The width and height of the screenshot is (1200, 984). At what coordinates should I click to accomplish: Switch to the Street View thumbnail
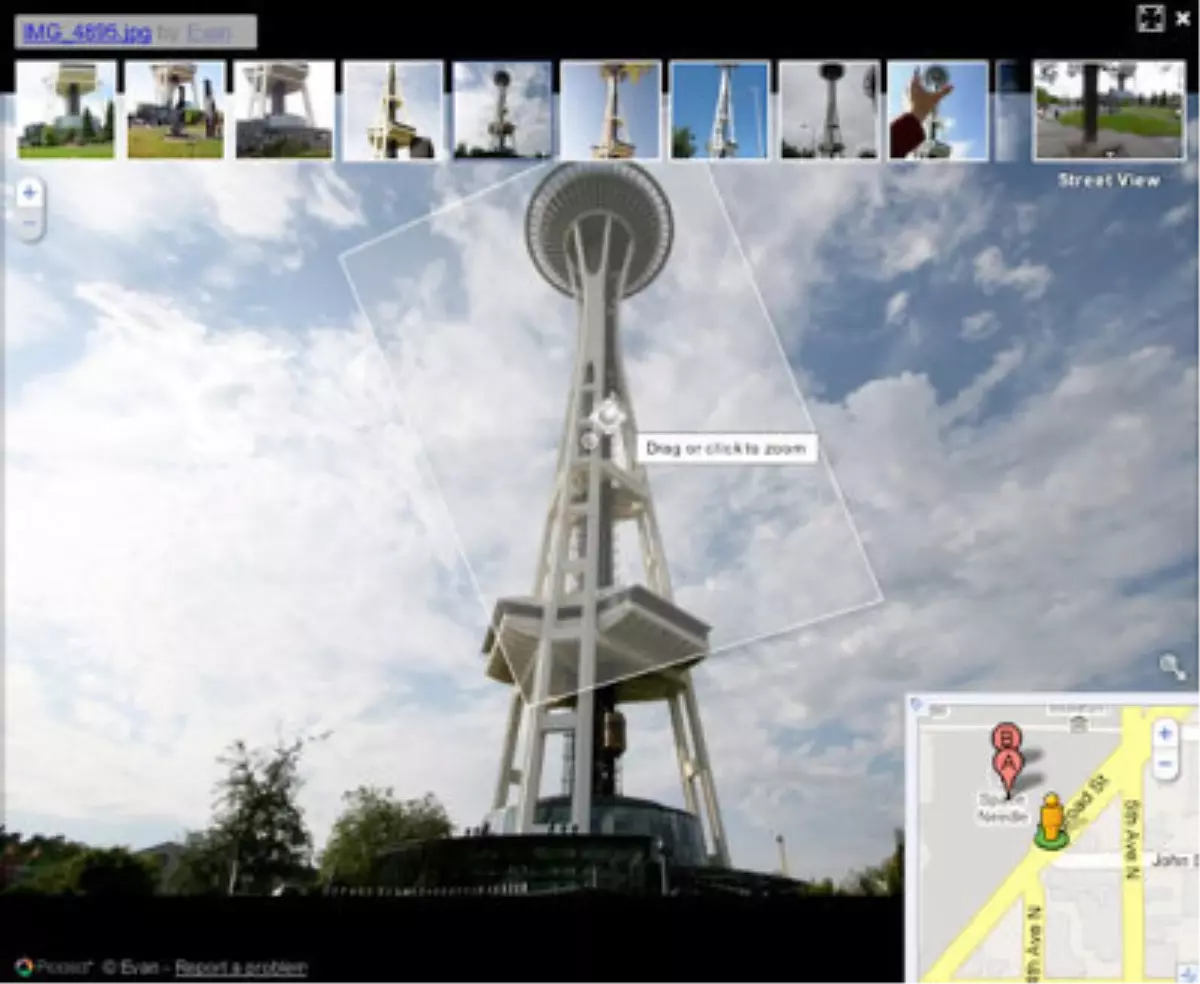tap(1108, 111)
